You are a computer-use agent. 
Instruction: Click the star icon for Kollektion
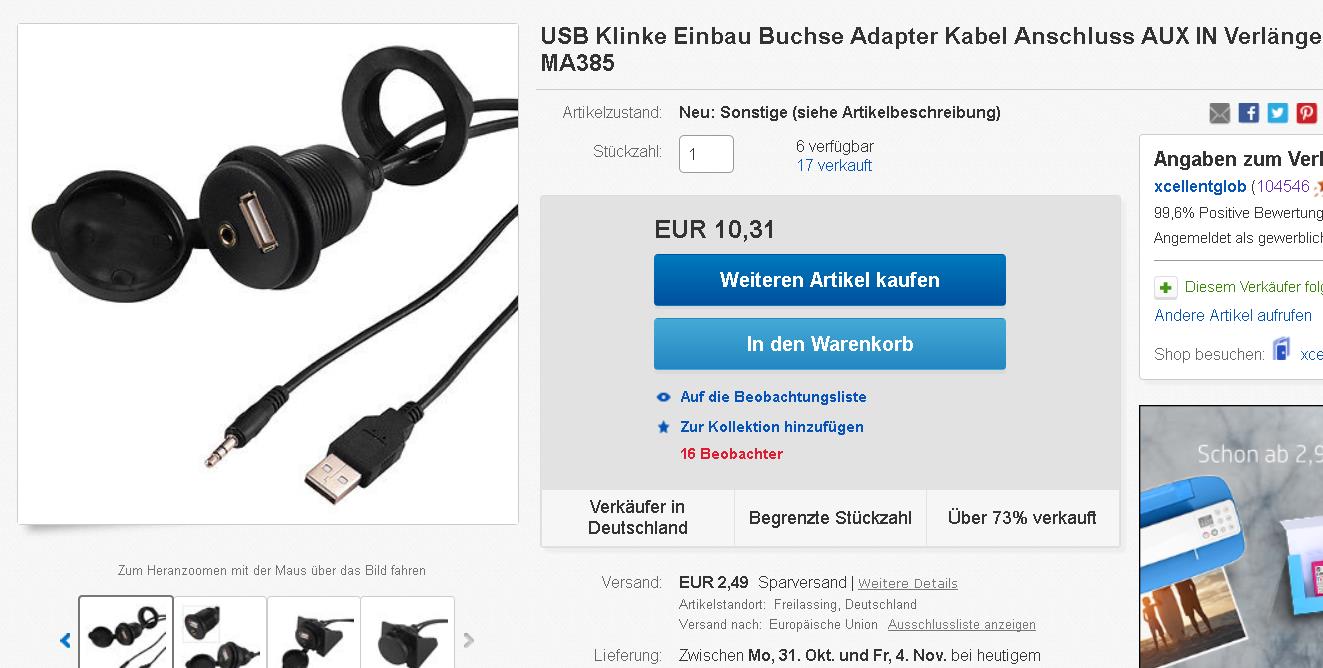663,427
